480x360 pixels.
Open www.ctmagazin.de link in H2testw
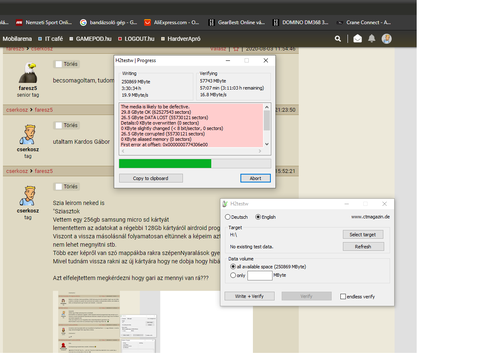[x=370, y=217]
